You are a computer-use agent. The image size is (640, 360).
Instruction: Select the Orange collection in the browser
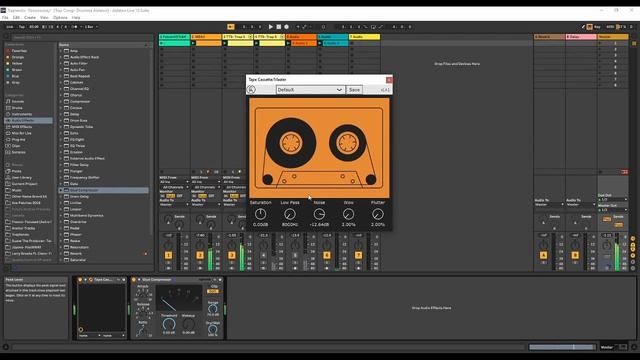point(18,57)
